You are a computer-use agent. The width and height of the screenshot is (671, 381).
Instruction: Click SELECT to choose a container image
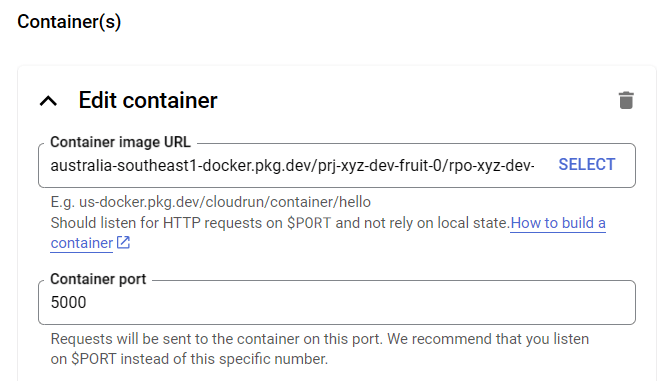click(x=587, y=164)
